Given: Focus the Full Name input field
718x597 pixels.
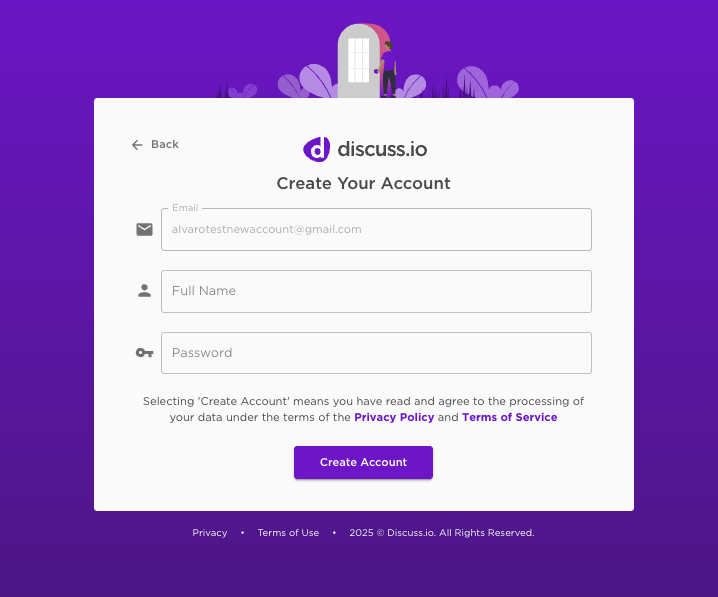Looking at the screenshot, I should (376, 291).
